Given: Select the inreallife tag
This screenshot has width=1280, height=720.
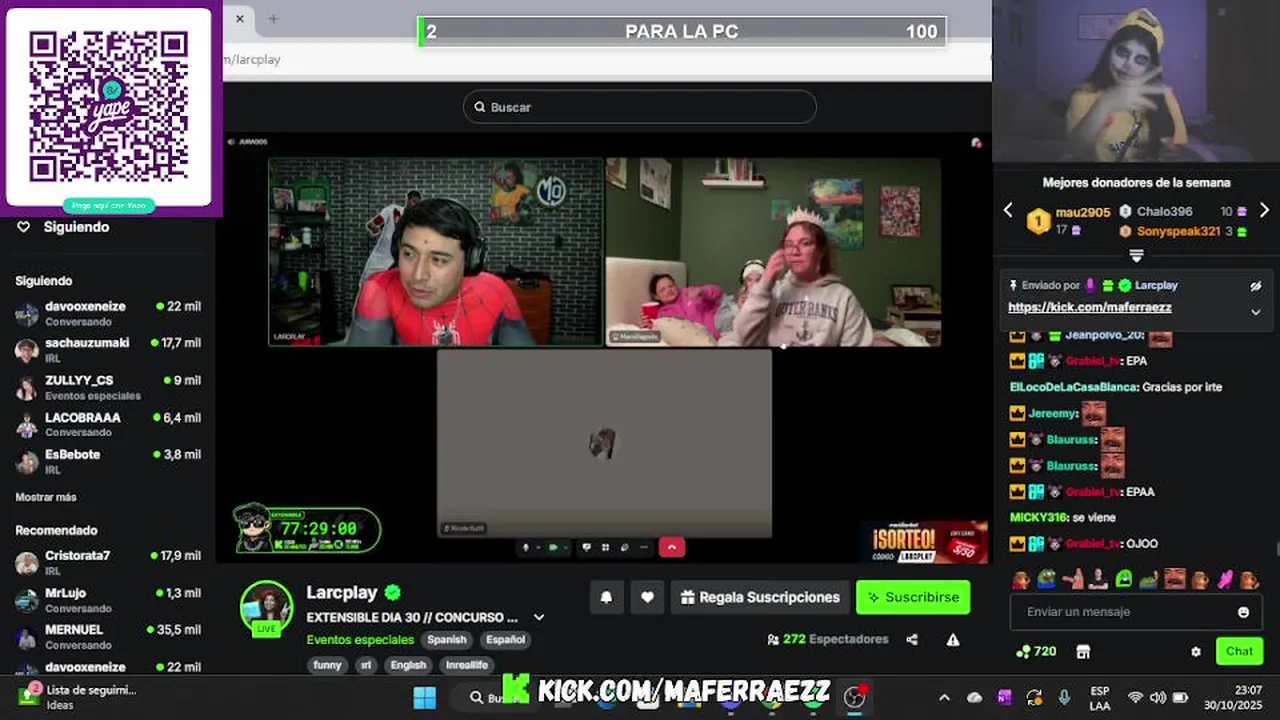Looking at the screenshot, I should 466,665.
